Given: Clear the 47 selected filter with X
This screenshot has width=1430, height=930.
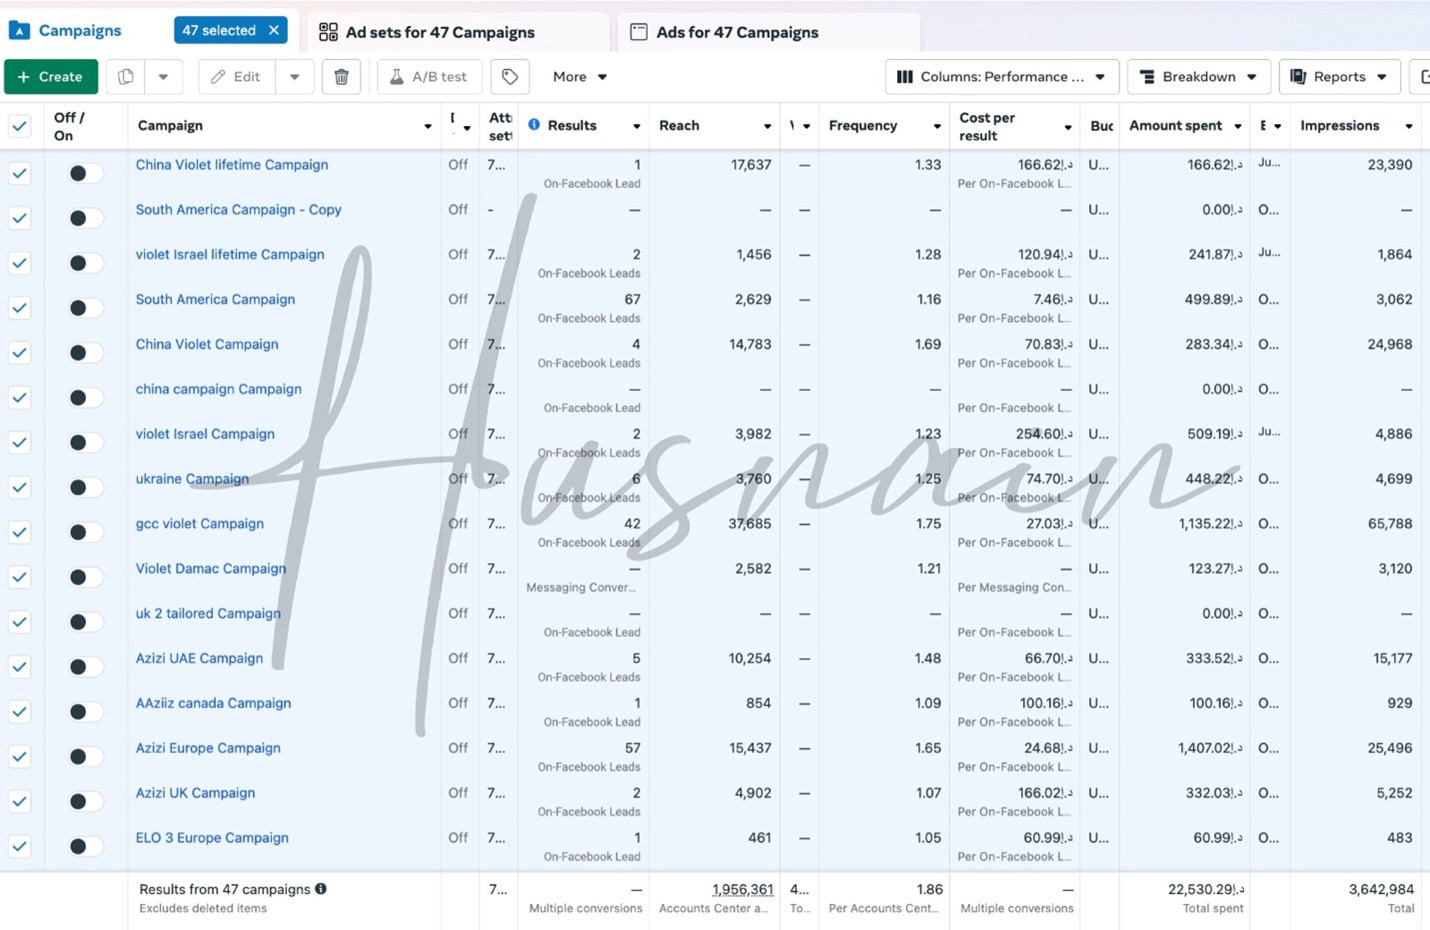Looking at the screenshot, I should click(274, 30).
